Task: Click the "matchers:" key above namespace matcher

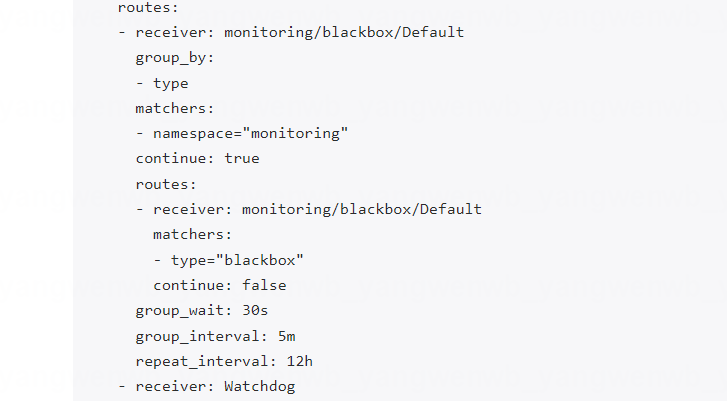Action: tap(175, 108)
